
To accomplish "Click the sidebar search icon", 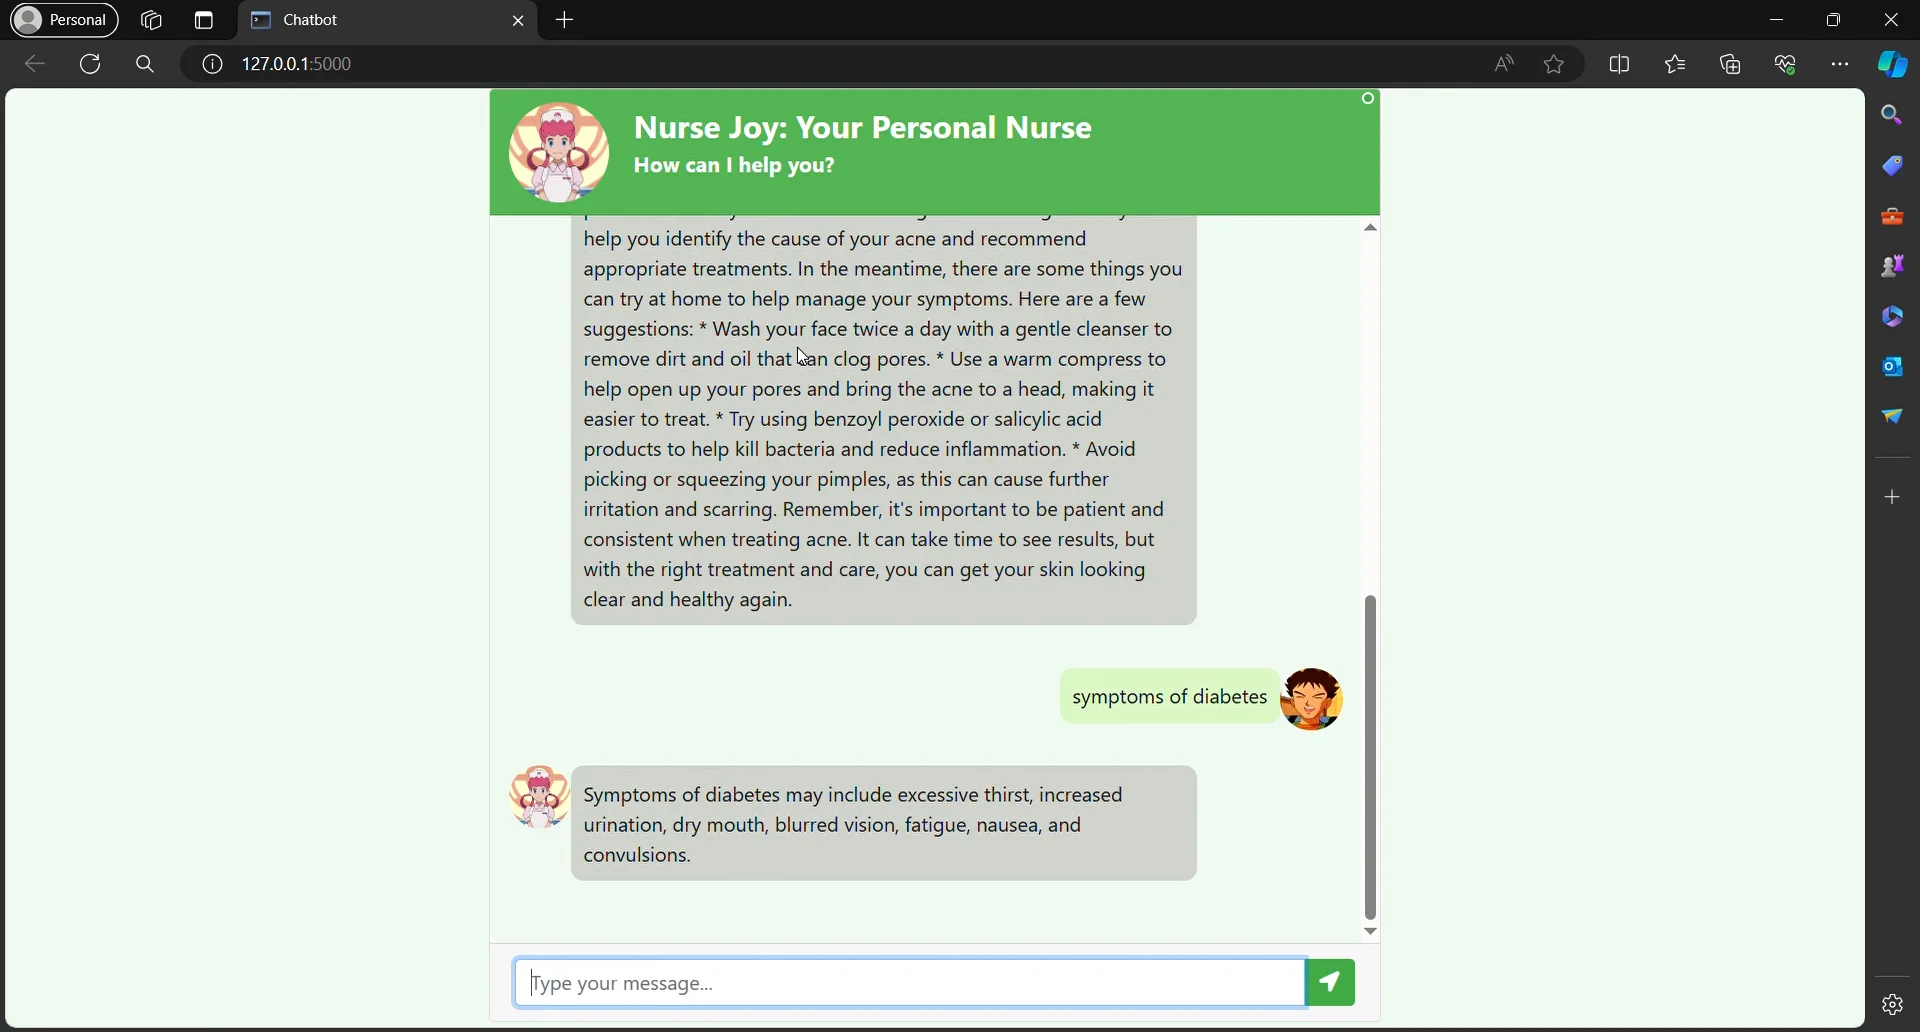I will [x=1894, y=116].
